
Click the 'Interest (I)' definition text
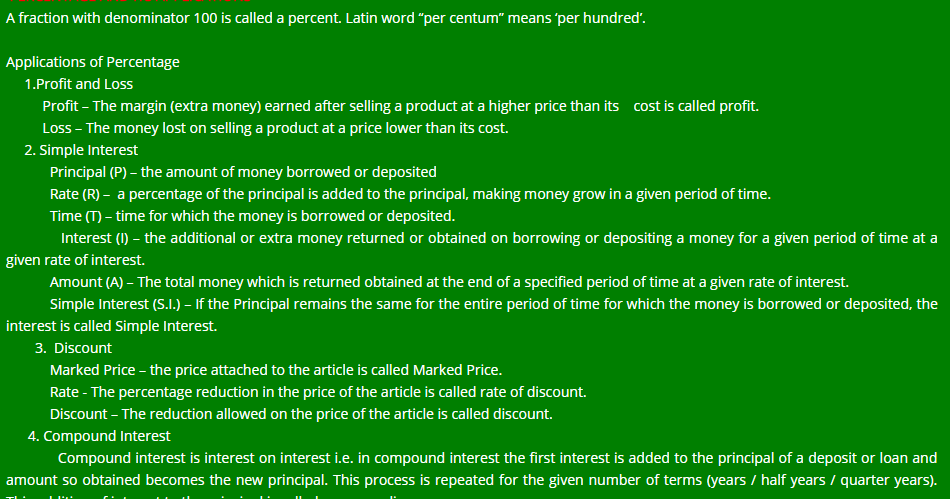498,238
